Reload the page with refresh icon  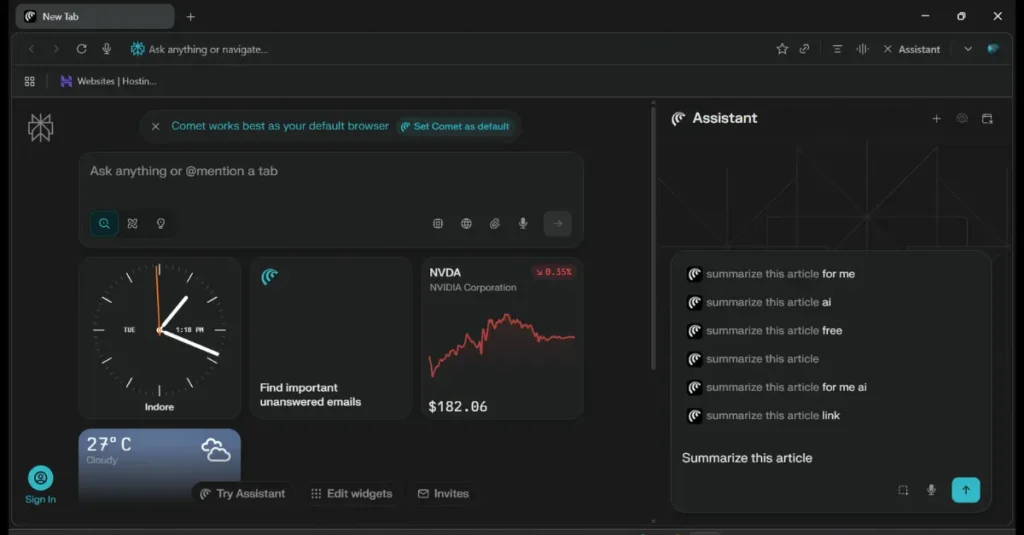82,49
